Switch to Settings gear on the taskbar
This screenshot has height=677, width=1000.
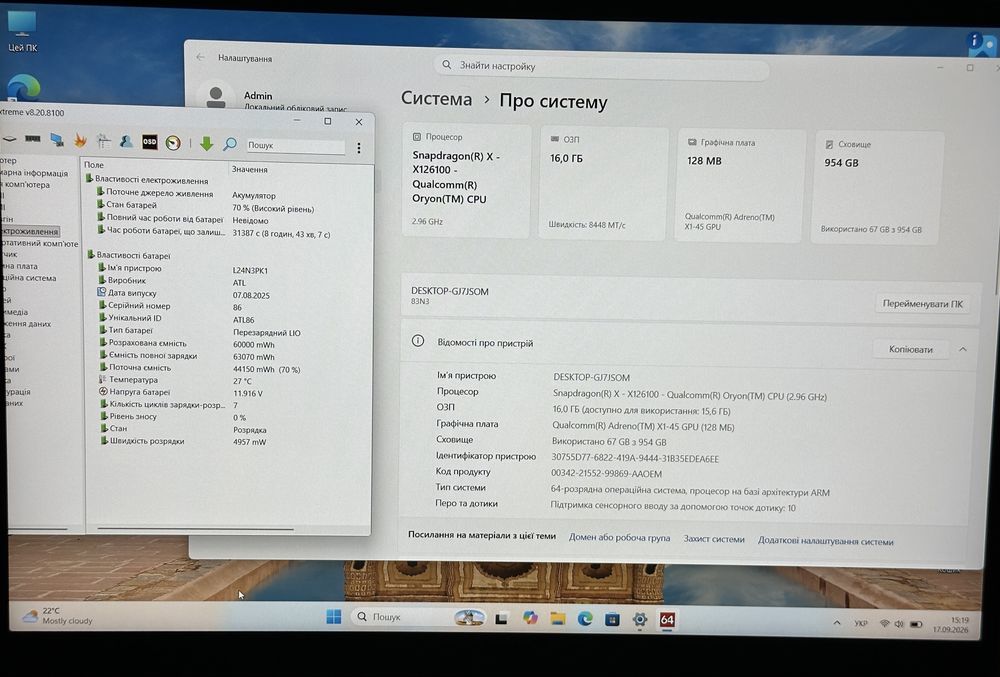[640, 619]
